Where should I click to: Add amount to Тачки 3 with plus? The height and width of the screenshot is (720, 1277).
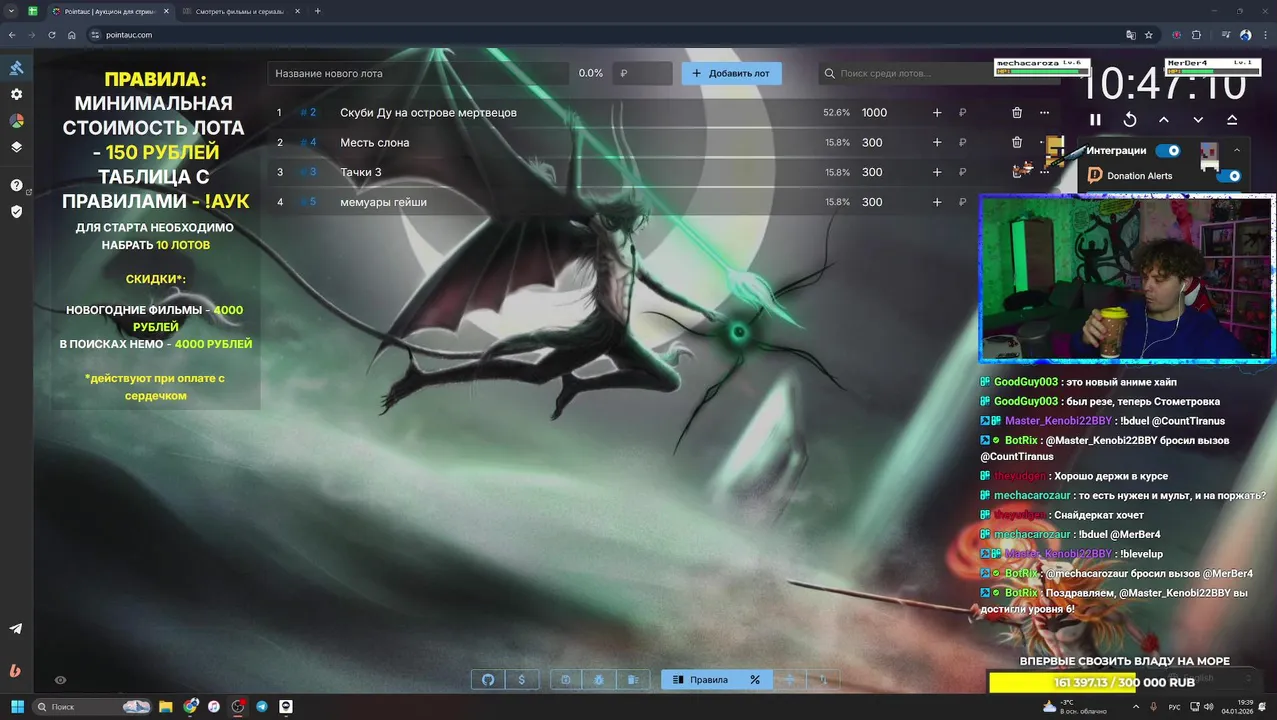click(x=937, y=172)
